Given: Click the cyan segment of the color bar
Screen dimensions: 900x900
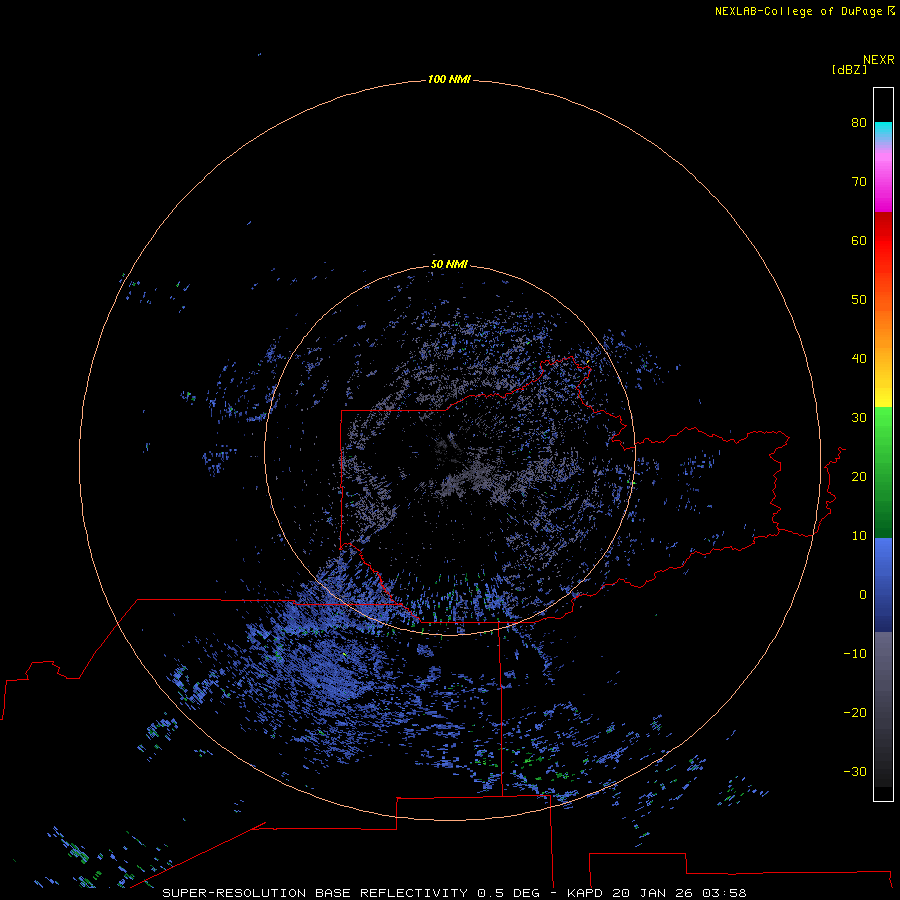Looking at the screenshot, I should [x=883, y=131].
